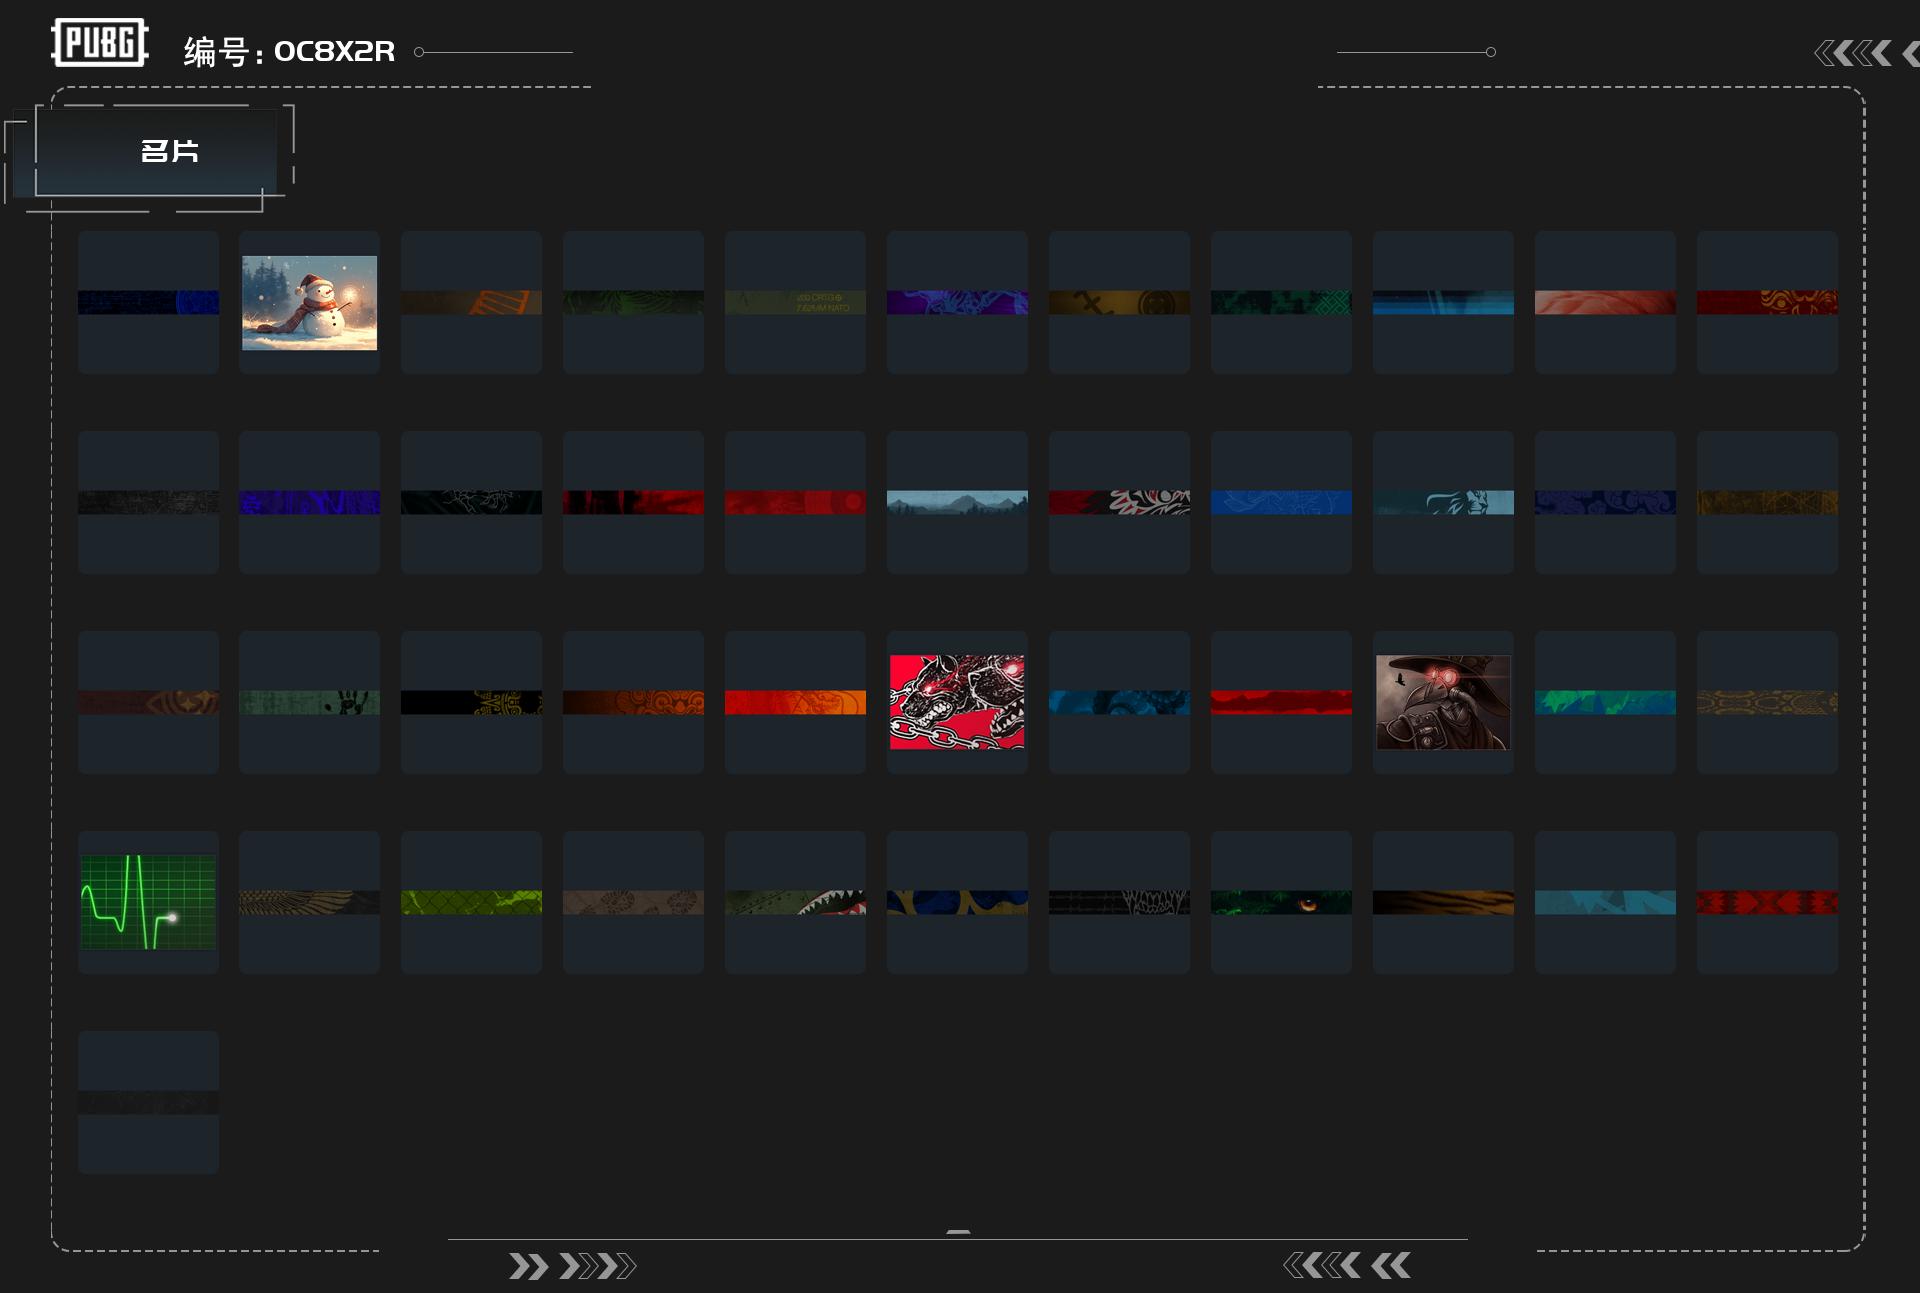Viewport: 1920px width, 1293px height.
Task: Select the black nameplate with white line dragon
Action: coord(471,502)
